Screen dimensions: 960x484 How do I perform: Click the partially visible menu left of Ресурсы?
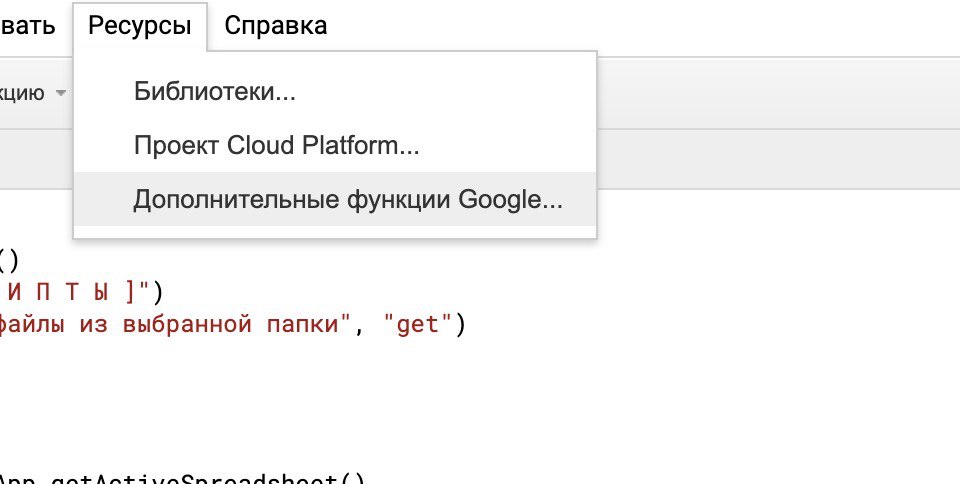28,26
